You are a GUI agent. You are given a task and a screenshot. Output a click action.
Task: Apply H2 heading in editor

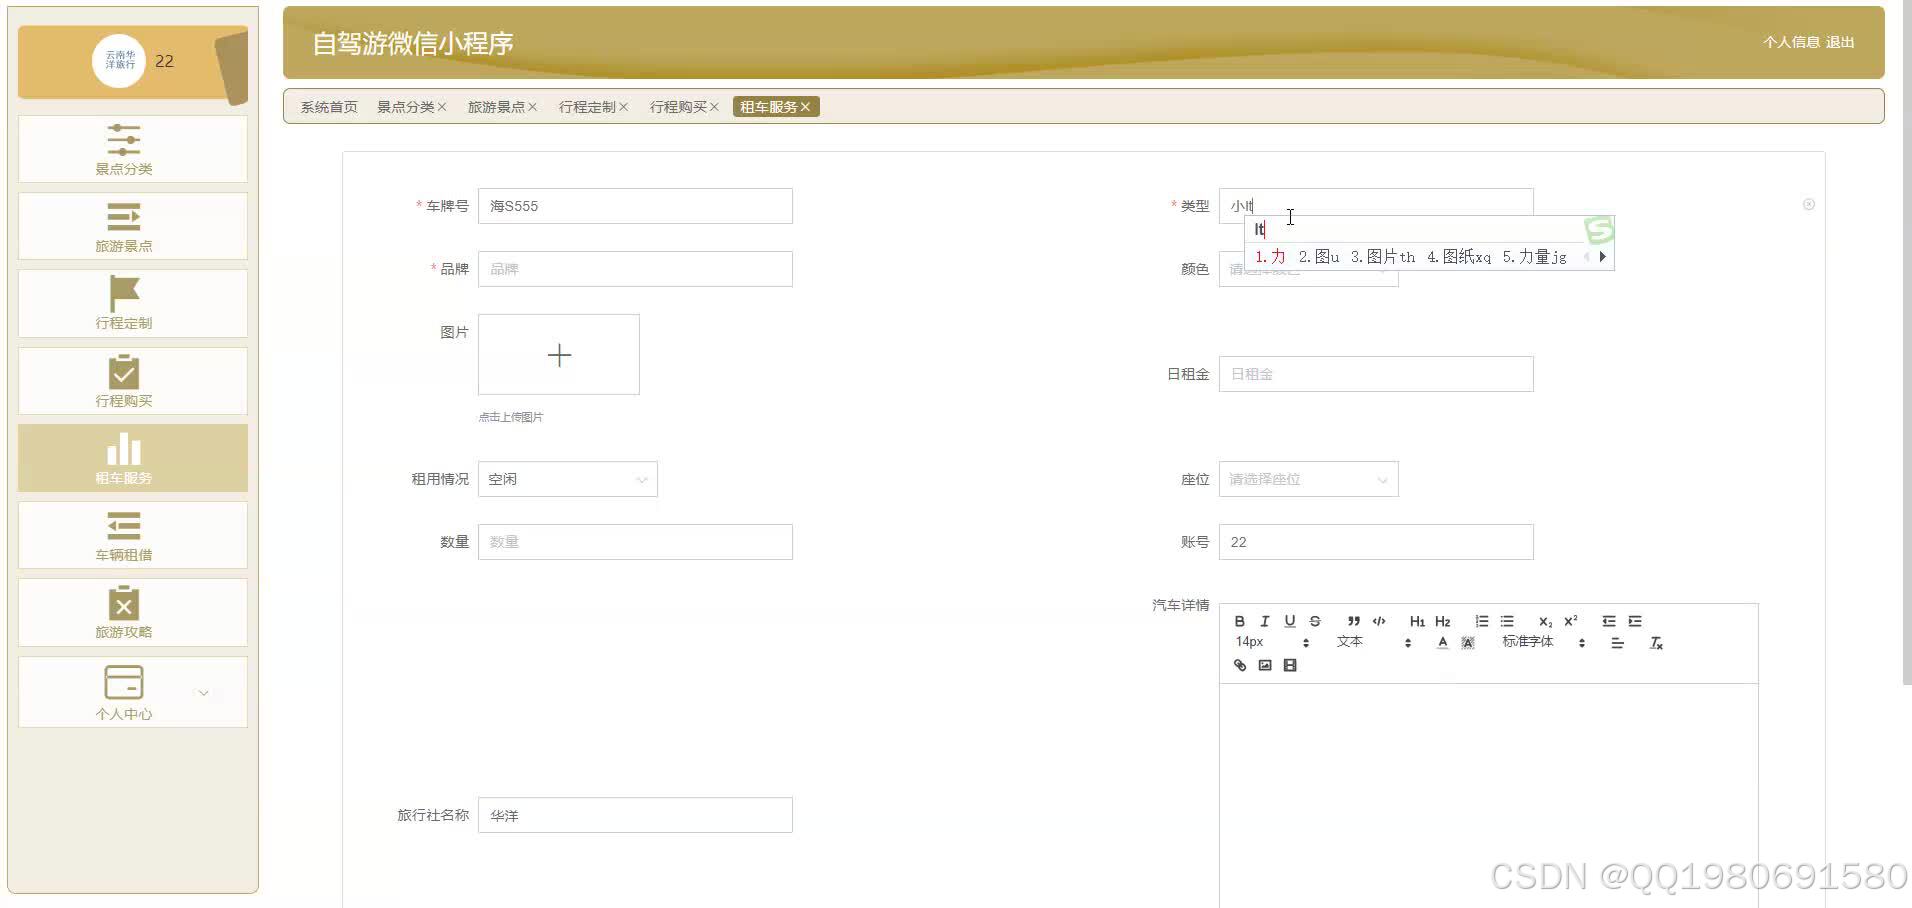coord(1442,621)
